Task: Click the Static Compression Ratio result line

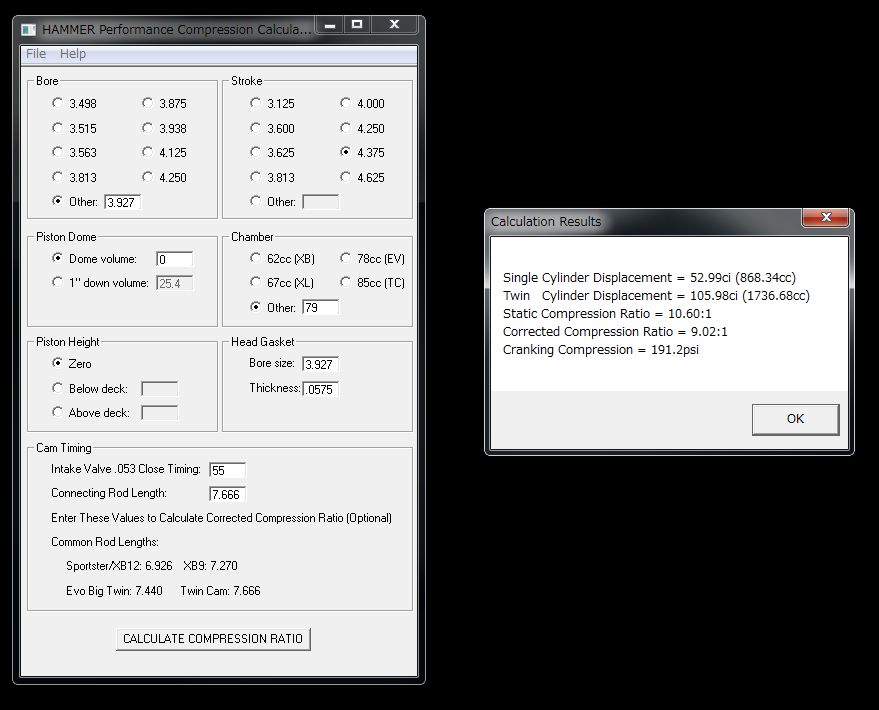Action: pyautogui.click(x=607, y=314)
